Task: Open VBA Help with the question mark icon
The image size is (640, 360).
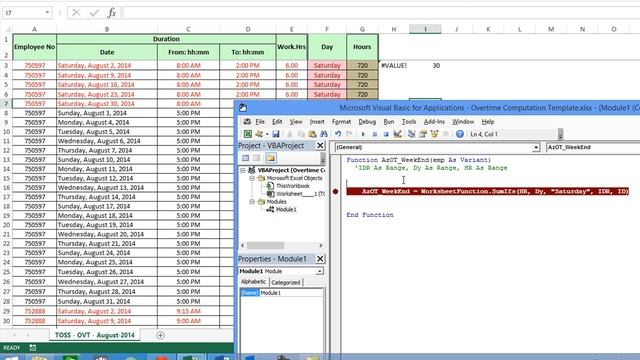Action: coord(460,134)
